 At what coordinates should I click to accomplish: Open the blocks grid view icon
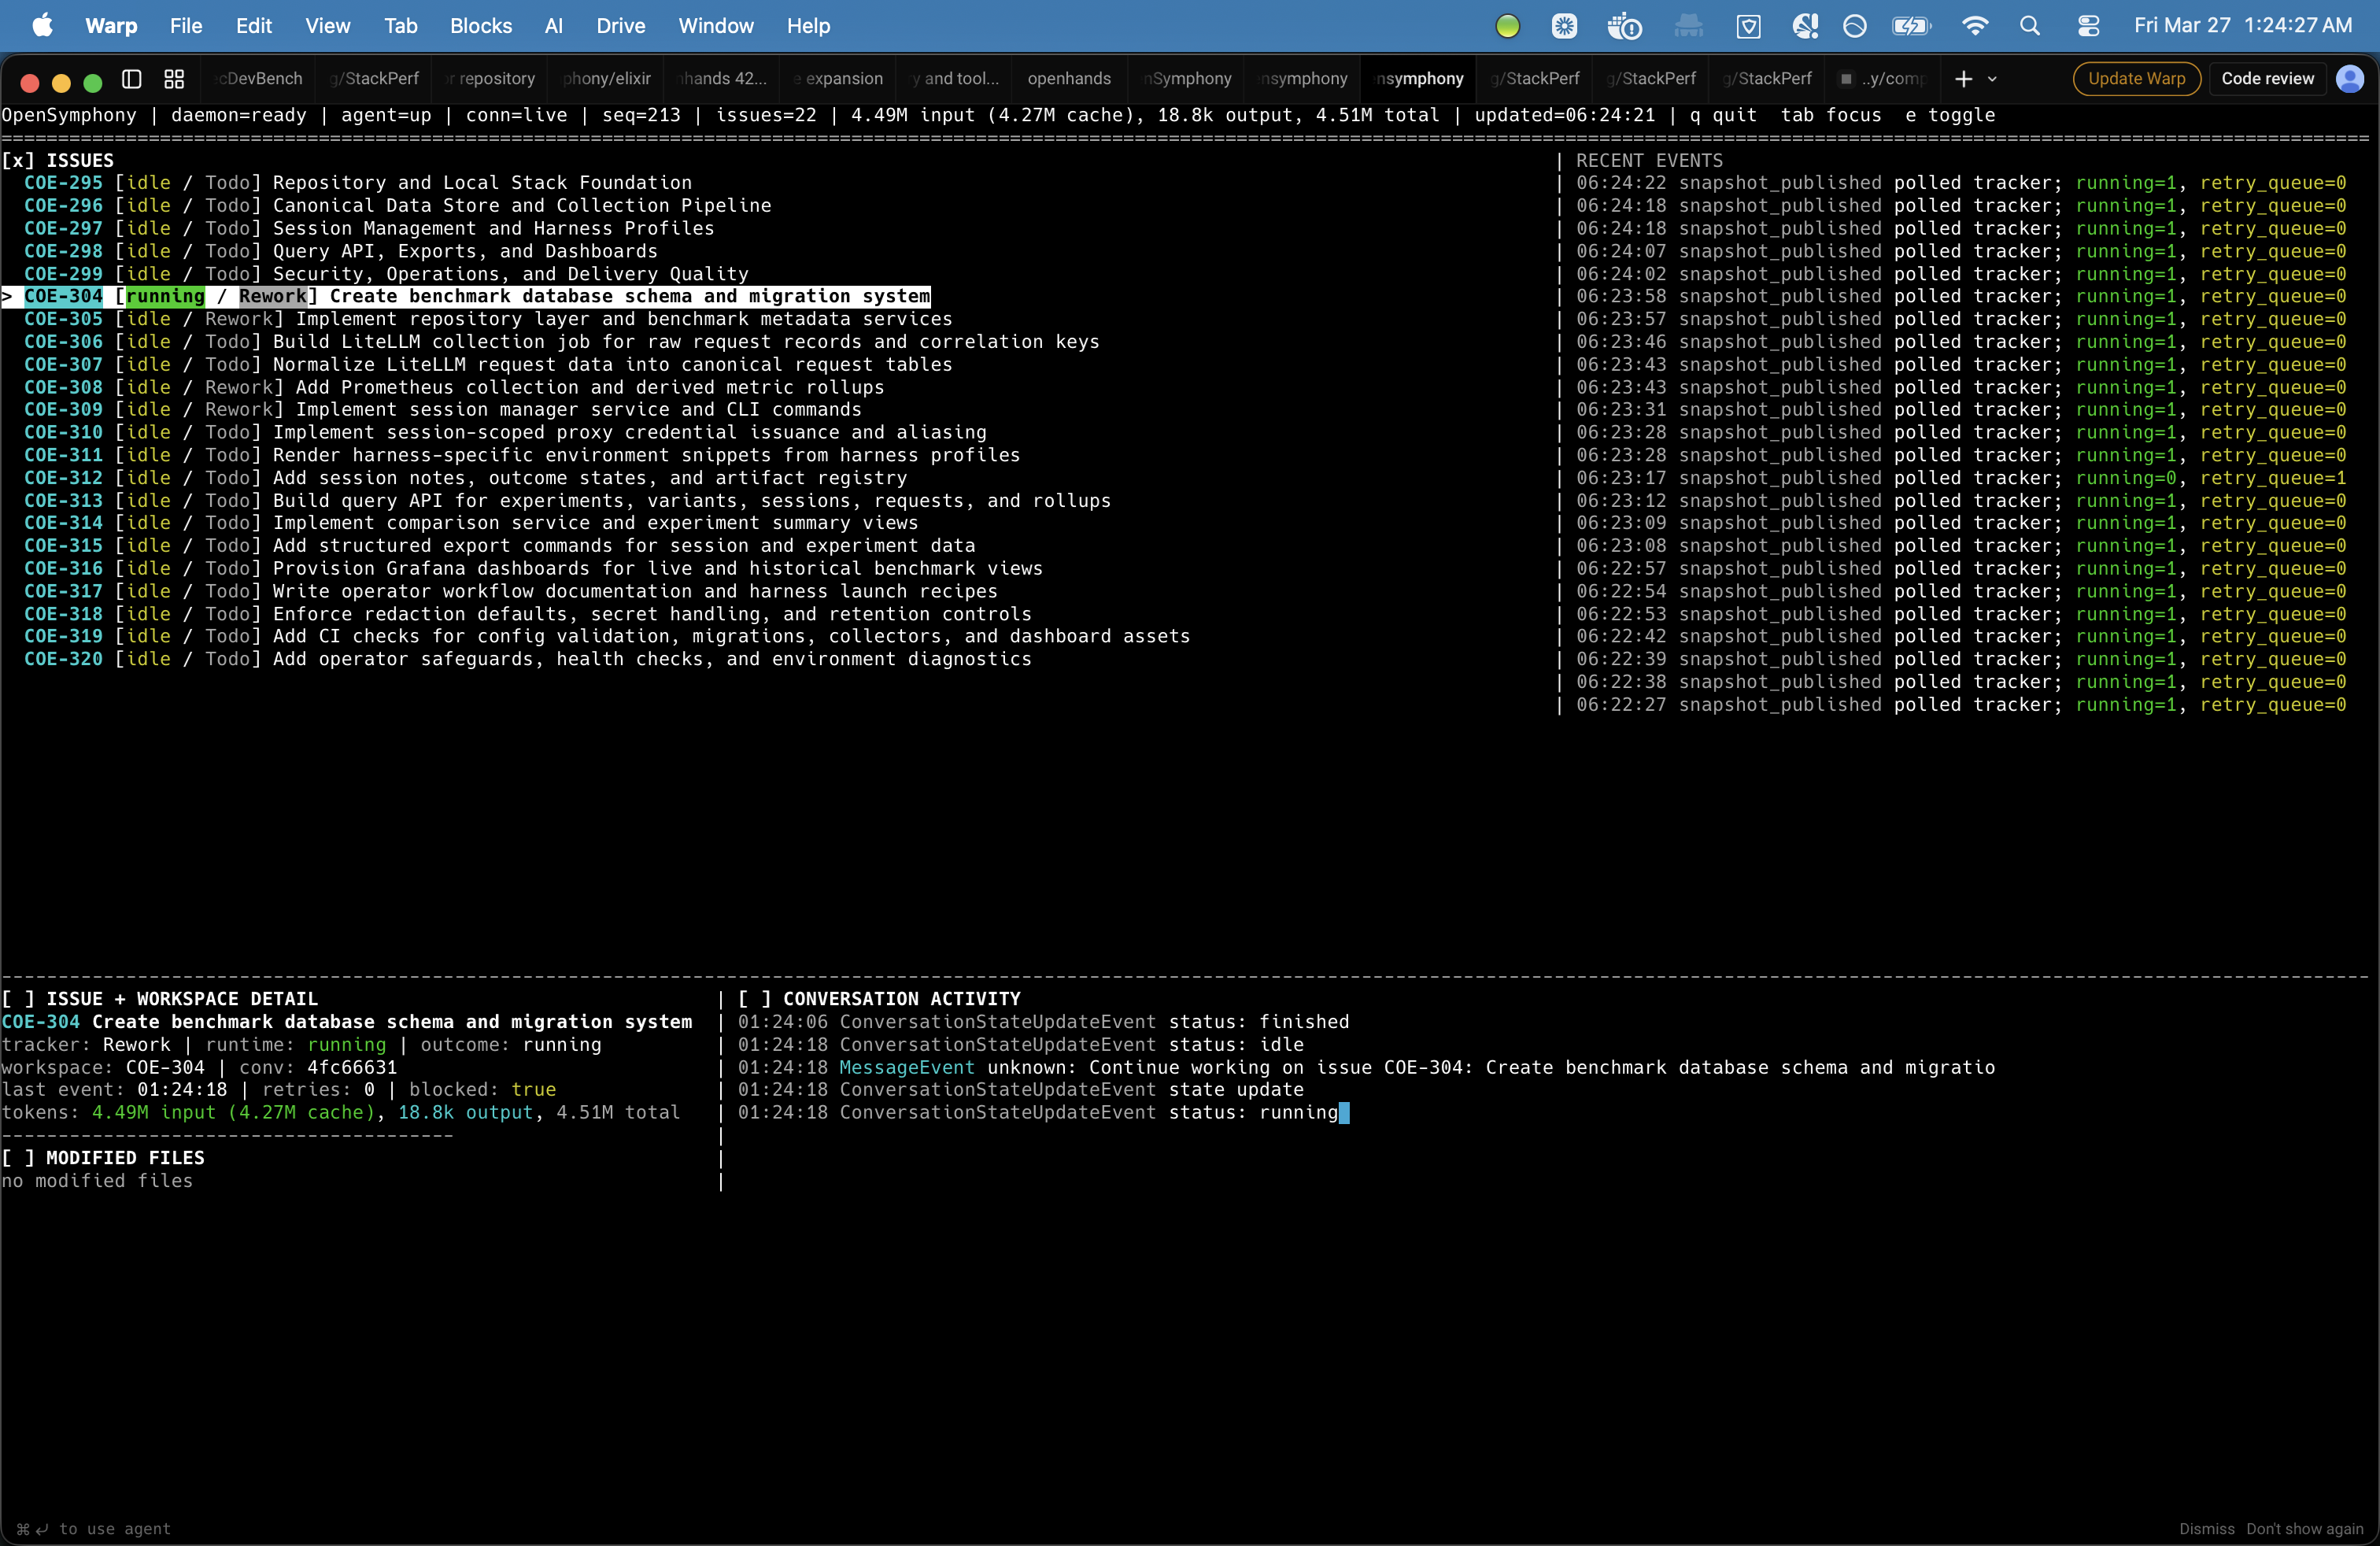pos(173,78)
